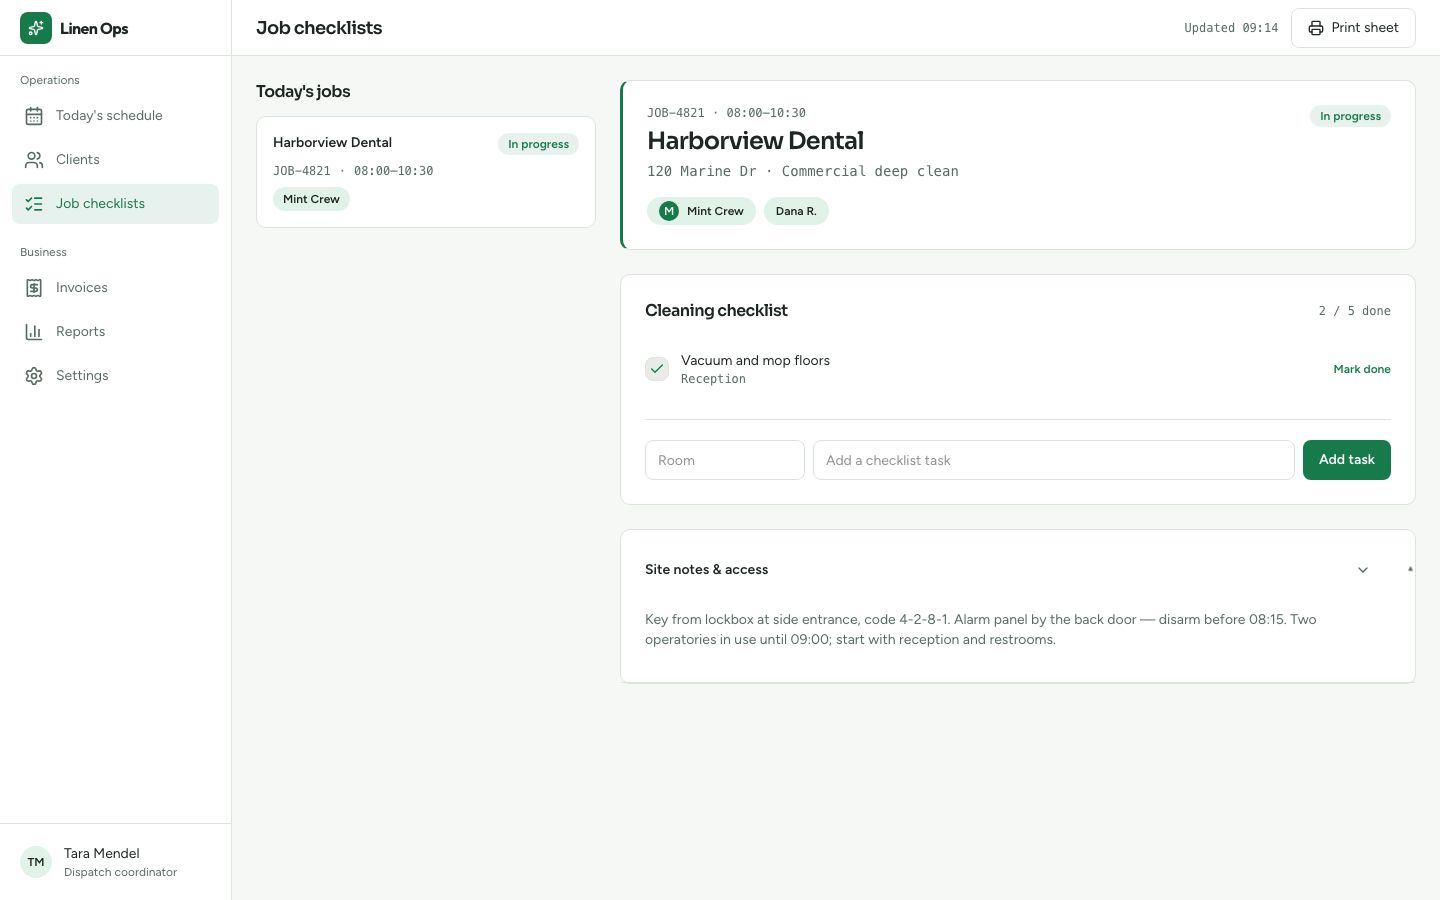The image size is (1440, 900).
Task: Select the Harborview Dental job card
Action: point(426,172)
